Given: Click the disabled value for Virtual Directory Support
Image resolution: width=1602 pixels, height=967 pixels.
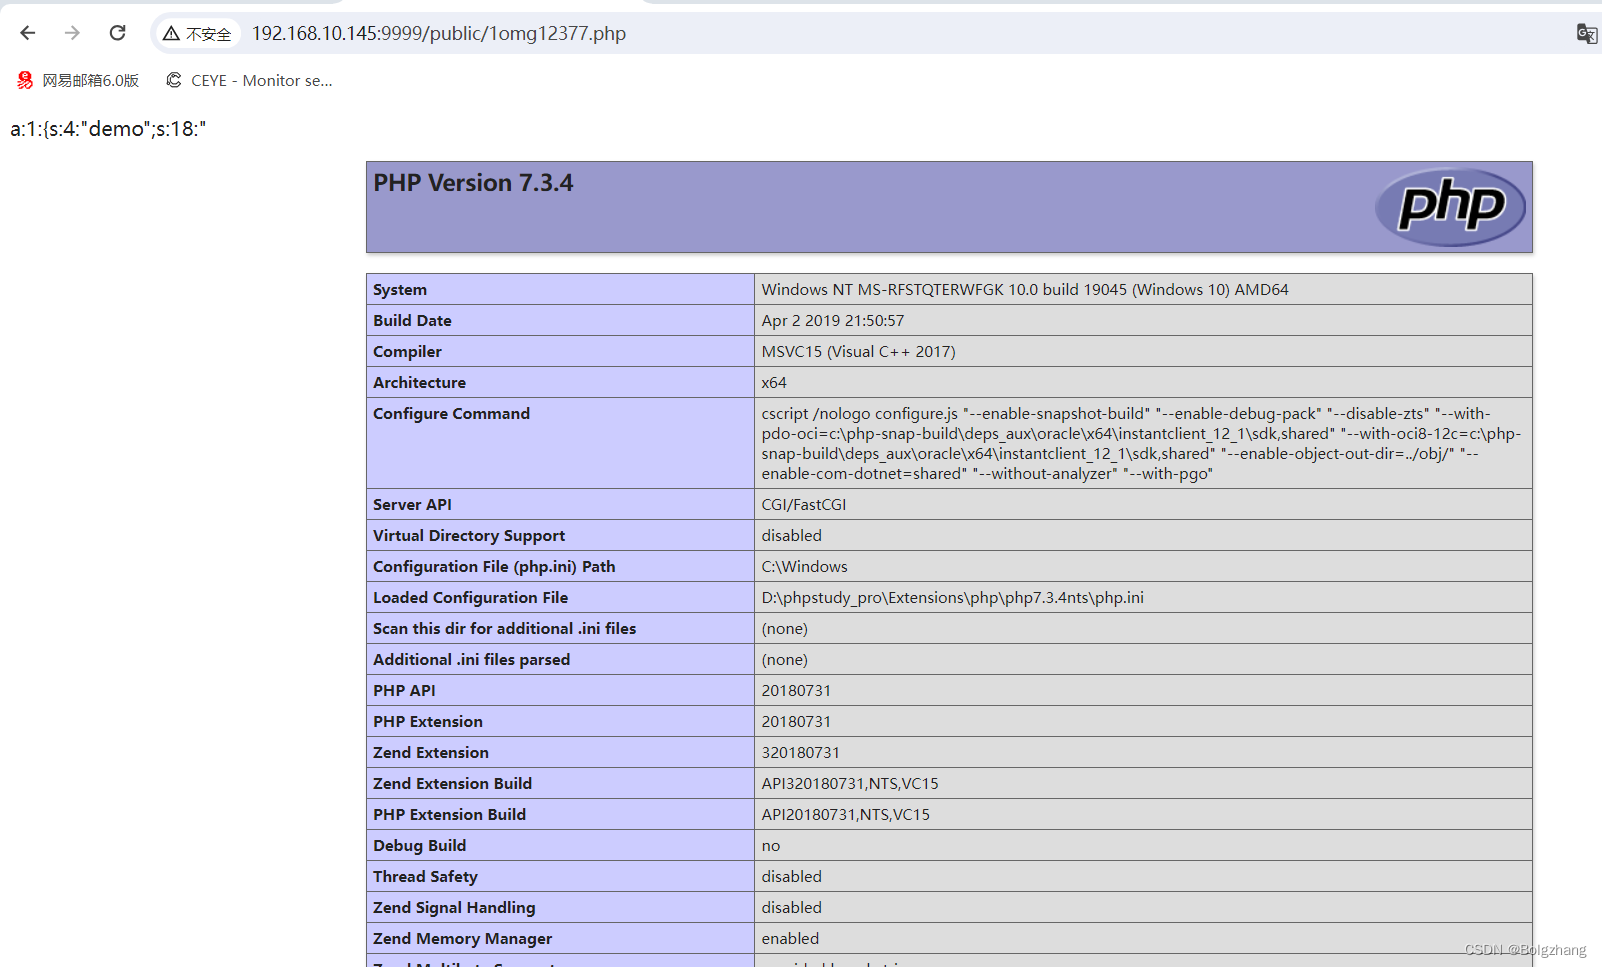Looking at the screenshot, I should [791, 536].
